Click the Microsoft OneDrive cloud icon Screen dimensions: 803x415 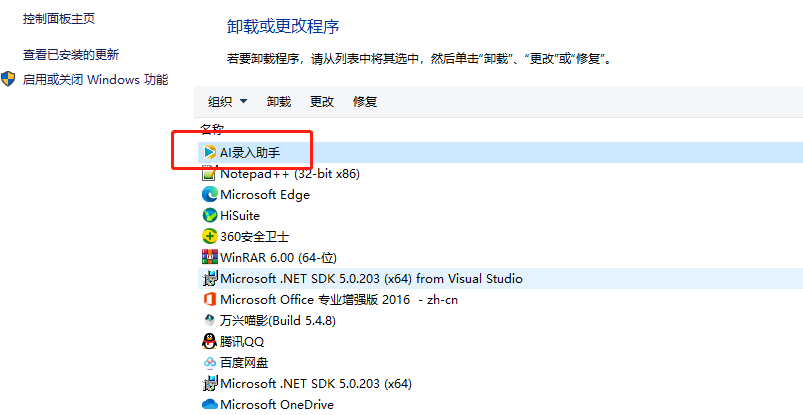(x=209, y=404)
